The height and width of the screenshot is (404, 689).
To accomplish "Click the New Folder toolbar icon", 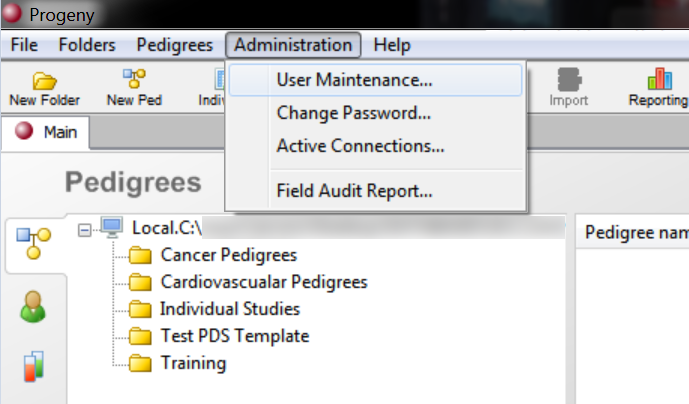I will click(x=44, y=81).
